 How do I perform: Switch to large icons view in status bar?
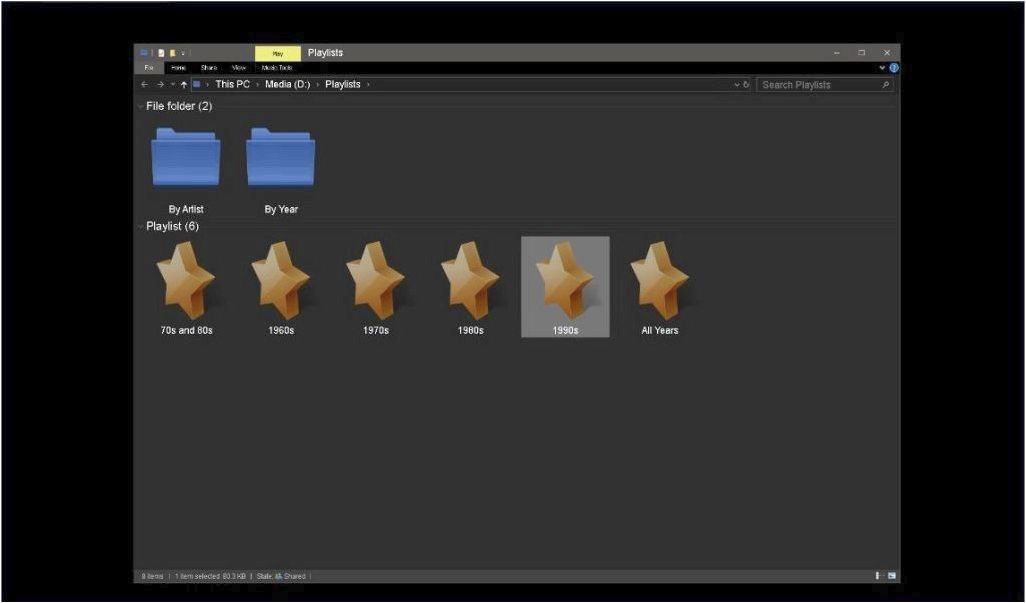[x=892, y=576]
